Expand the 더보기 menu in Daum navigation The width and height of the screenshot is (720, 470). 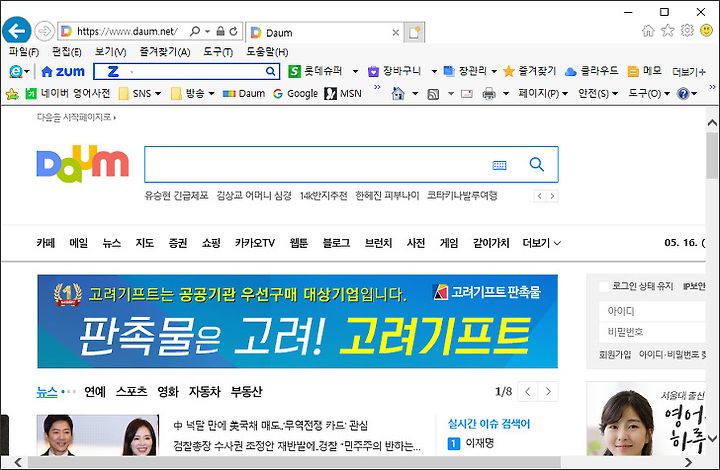point(542,243)
